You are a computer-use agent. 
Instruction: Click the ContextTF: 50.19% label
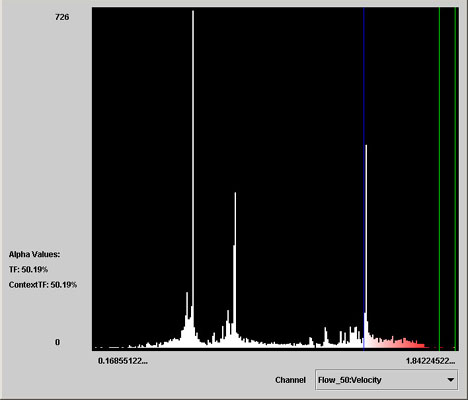pos(43,285)
